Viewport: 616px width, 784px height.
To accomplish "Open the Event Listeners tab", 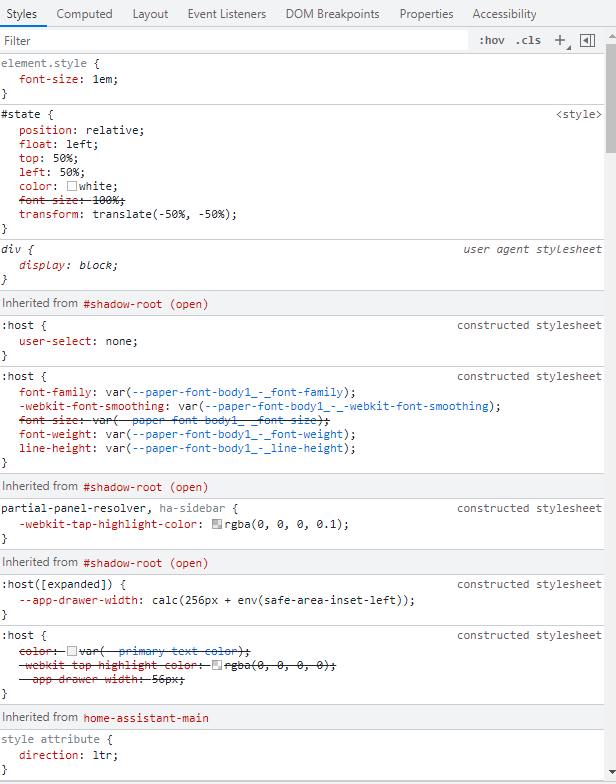I will tap(226, 14).
